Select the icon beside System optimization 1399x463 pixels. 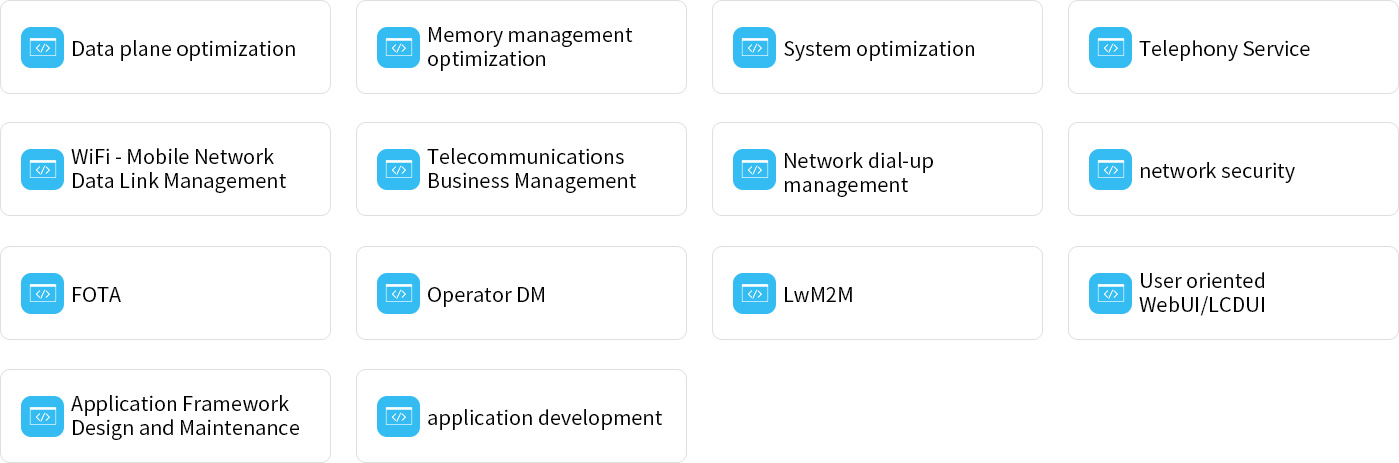[x=754, y=47]
